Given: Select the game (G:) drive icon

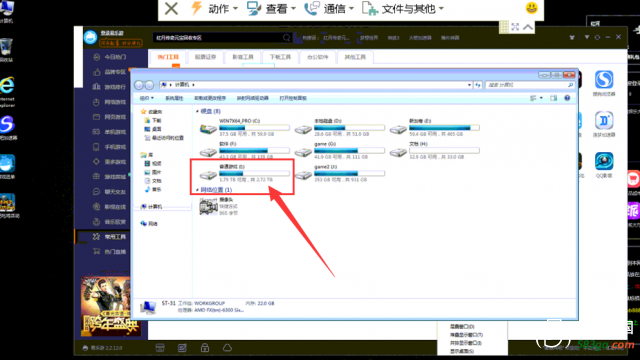Looking at the screenshot, I should [x=303, y=152].
